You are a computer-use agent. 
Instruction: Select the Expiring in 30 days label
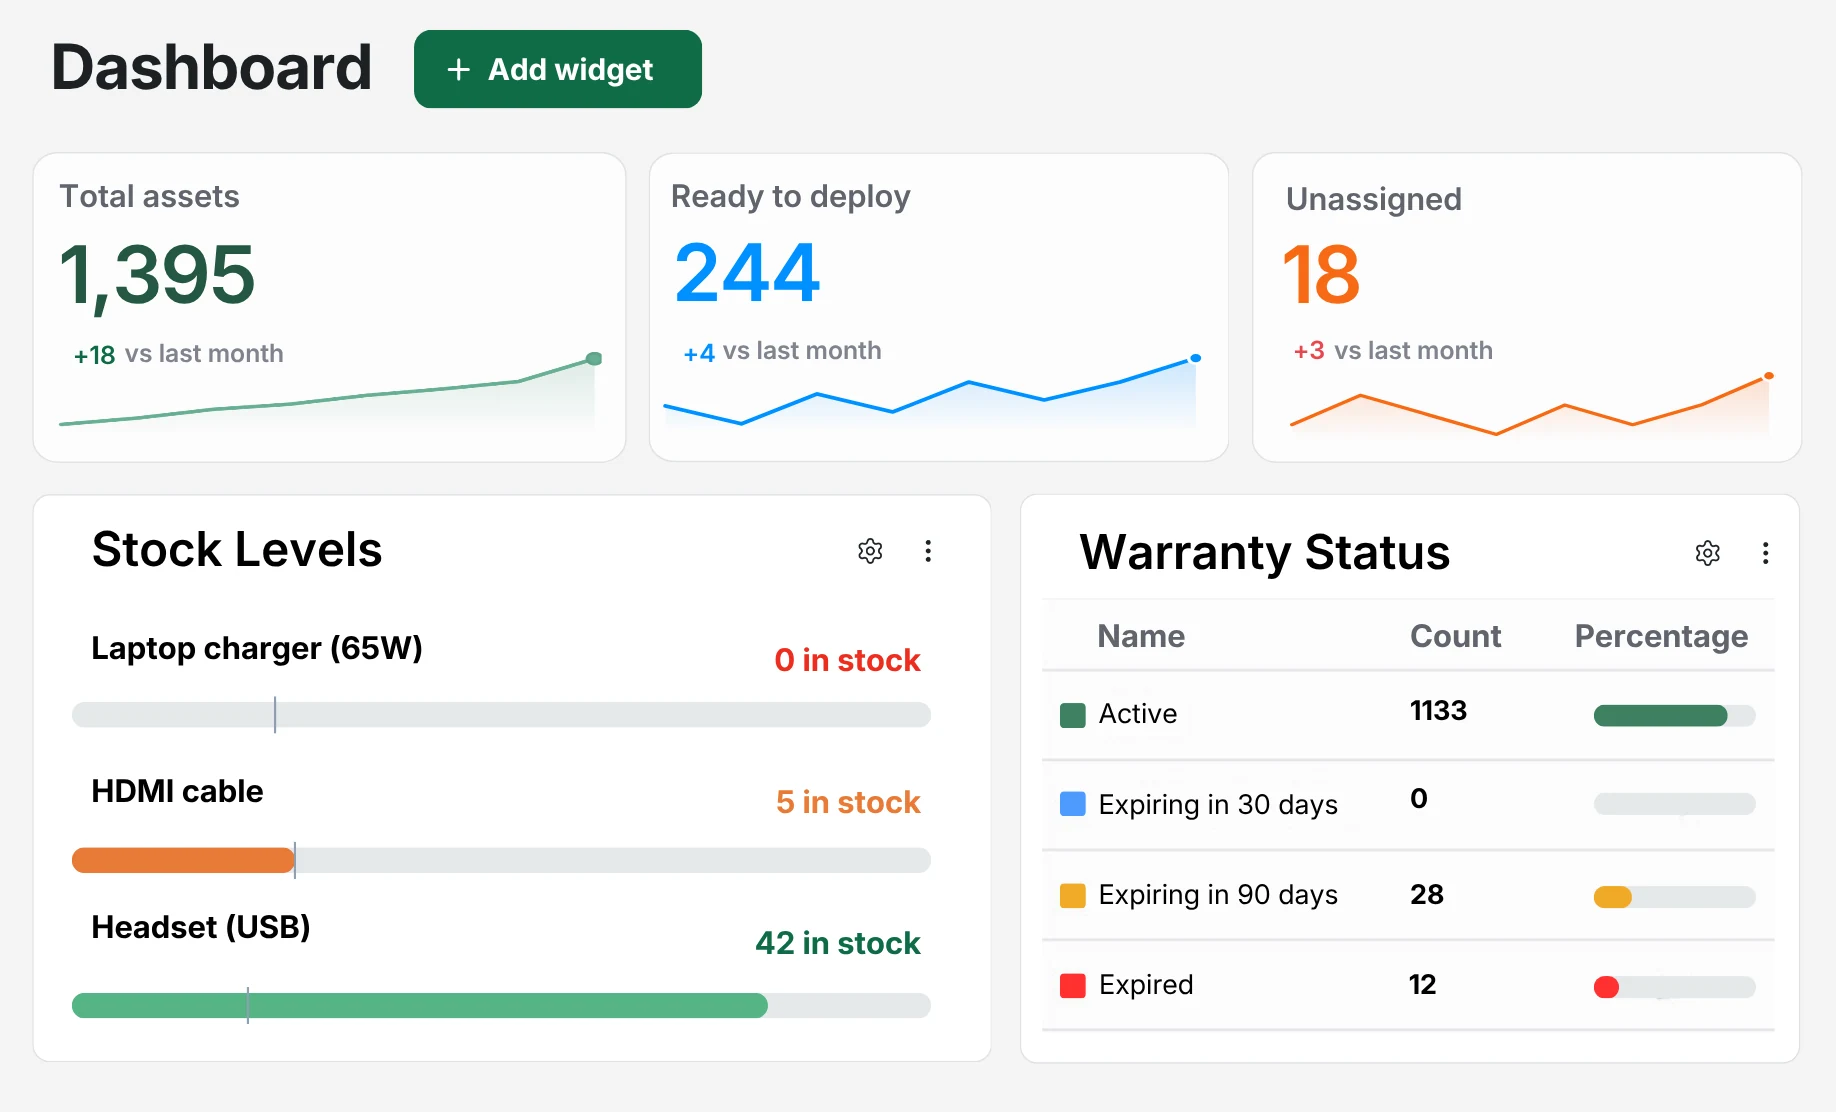(1218, 805)
